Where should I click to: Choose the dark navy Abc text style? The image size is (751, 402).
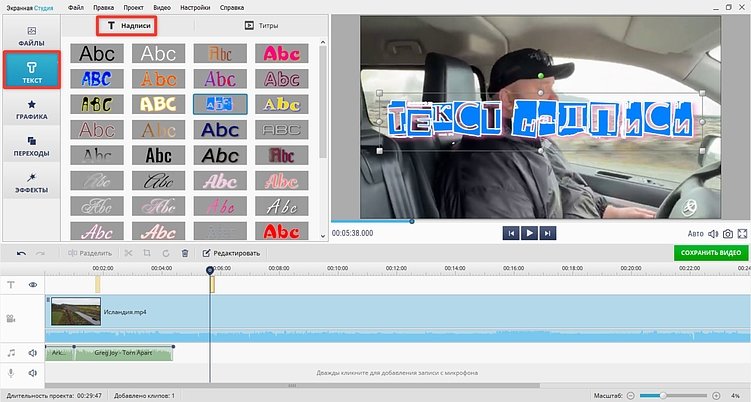(220, 130)
